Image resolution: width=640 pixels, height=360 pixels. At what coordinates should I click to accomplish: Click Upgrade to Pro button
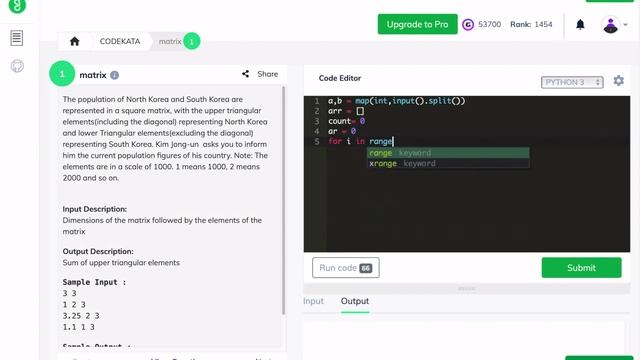pos(418,24)
